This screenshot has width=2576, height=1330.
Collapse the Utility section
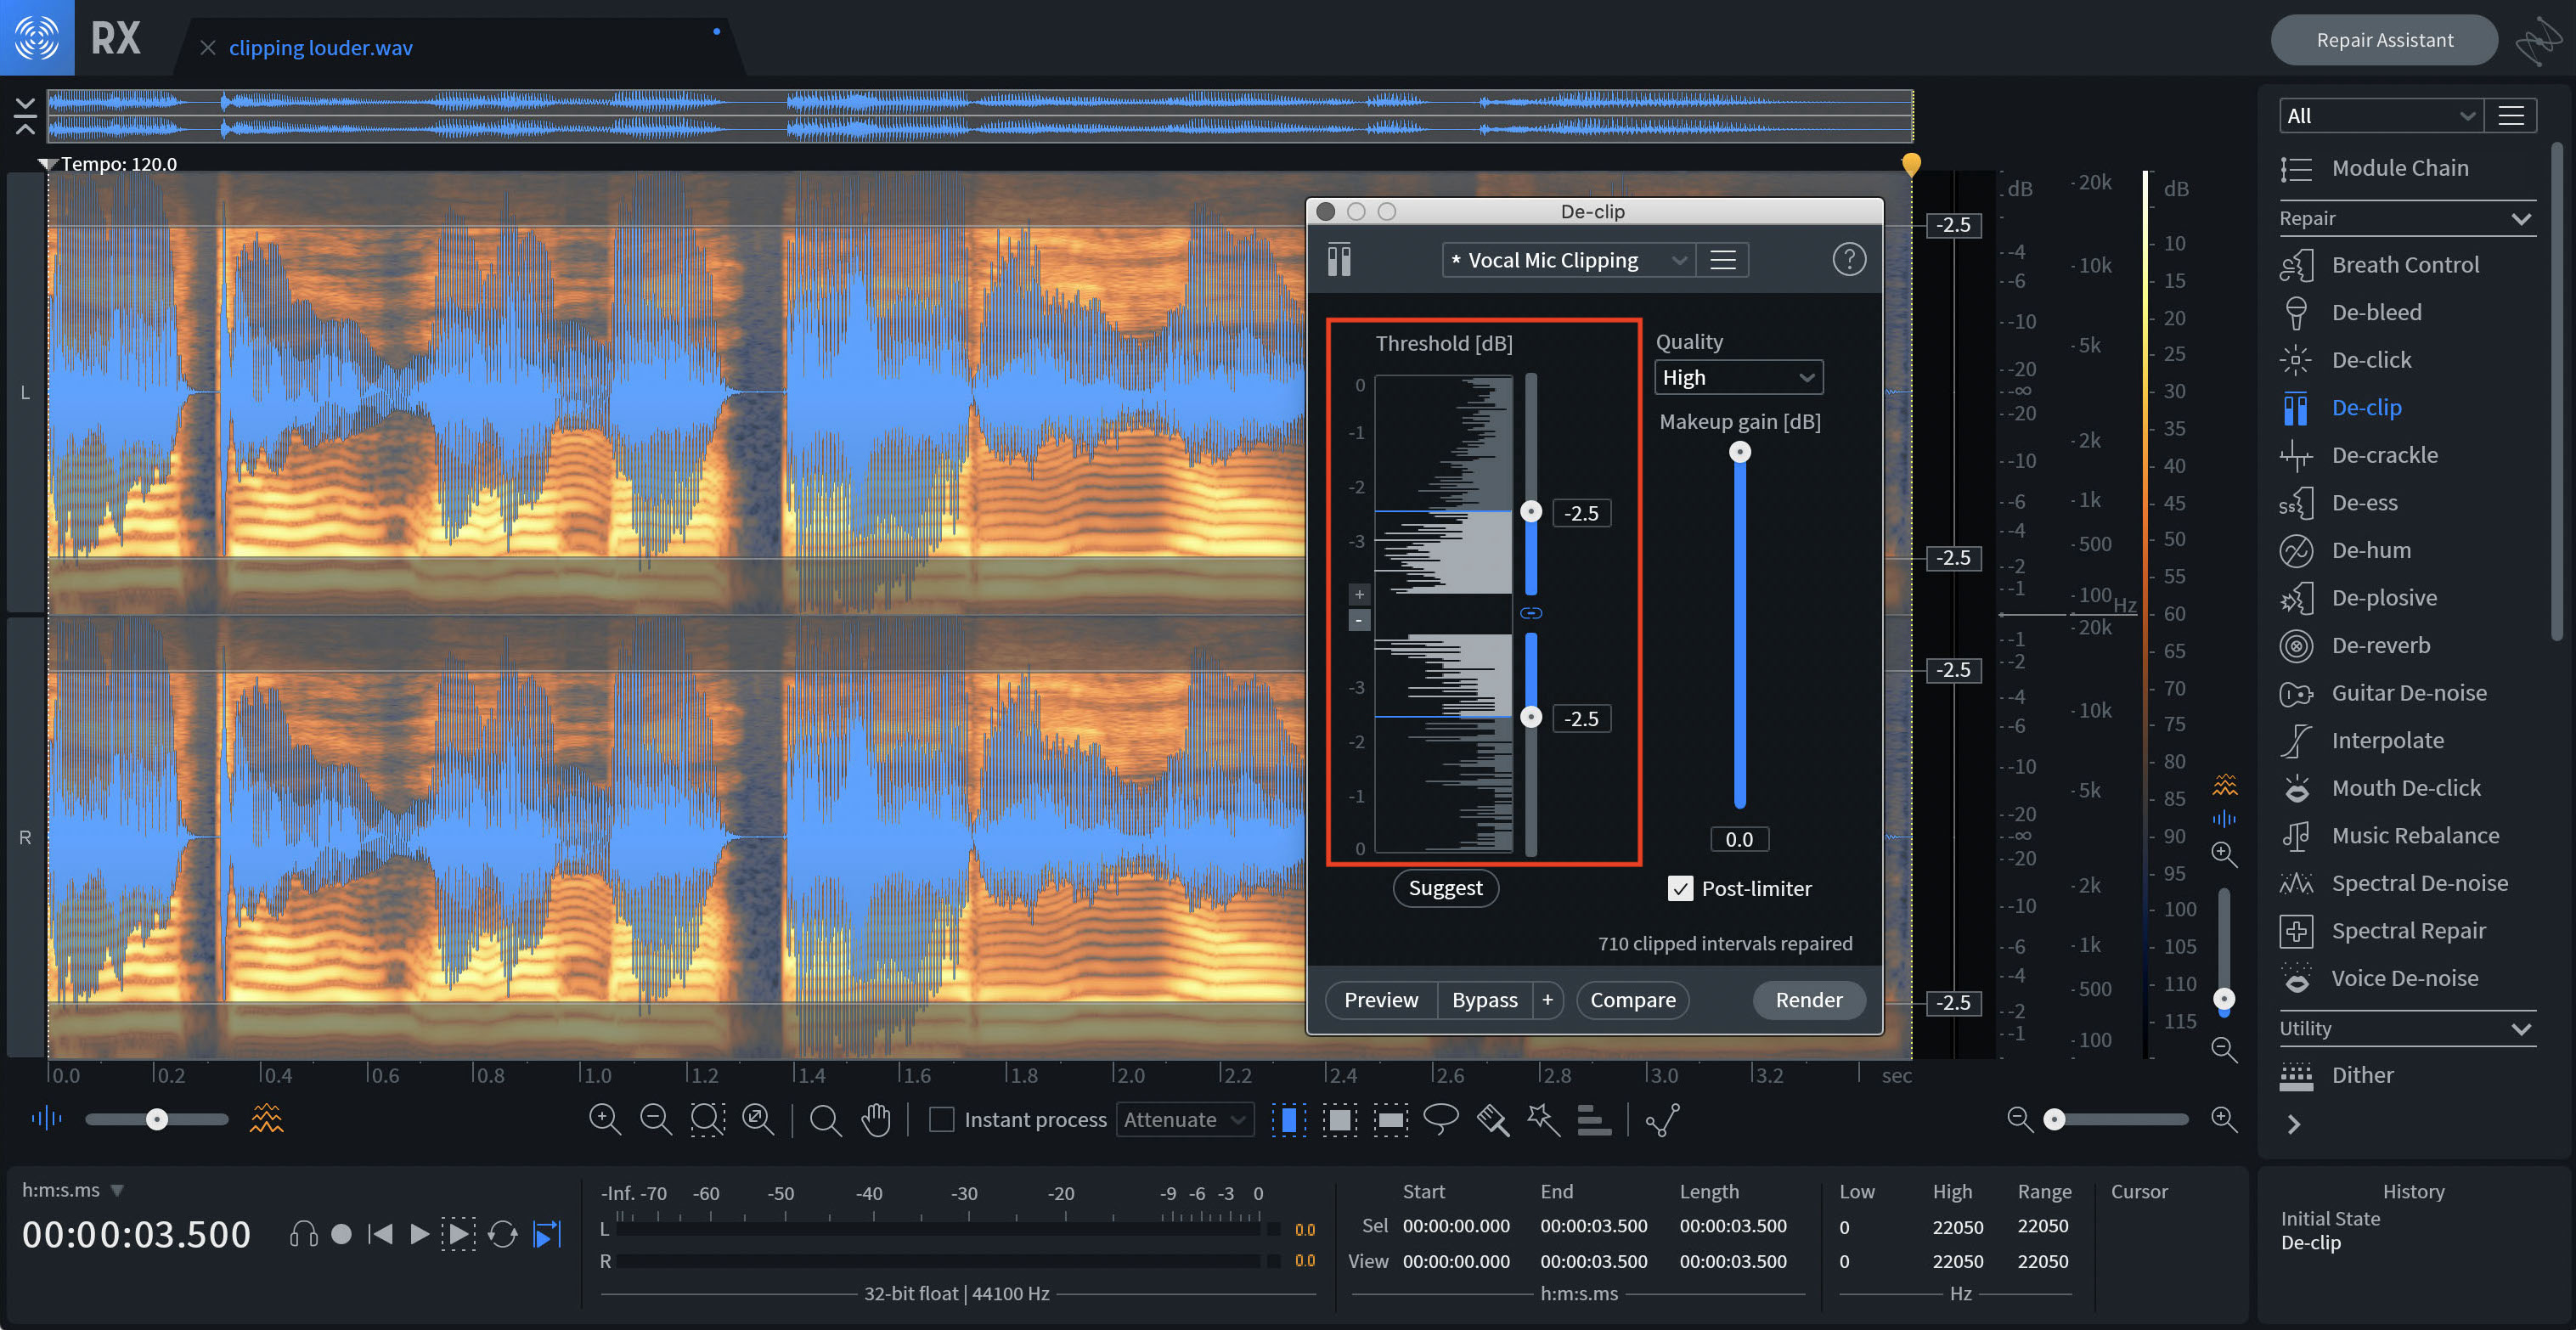click(x=2521, y=1029)
